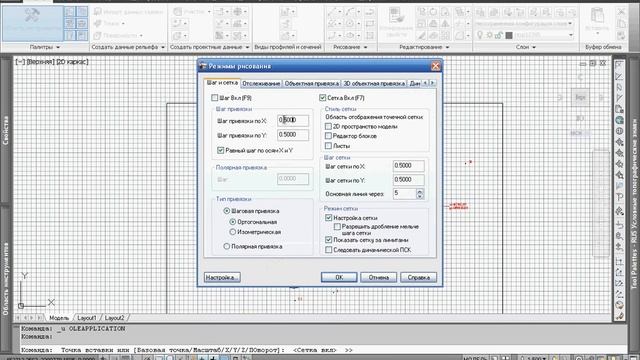Close the 'Режимы рисования' dialog

point(436,66)
